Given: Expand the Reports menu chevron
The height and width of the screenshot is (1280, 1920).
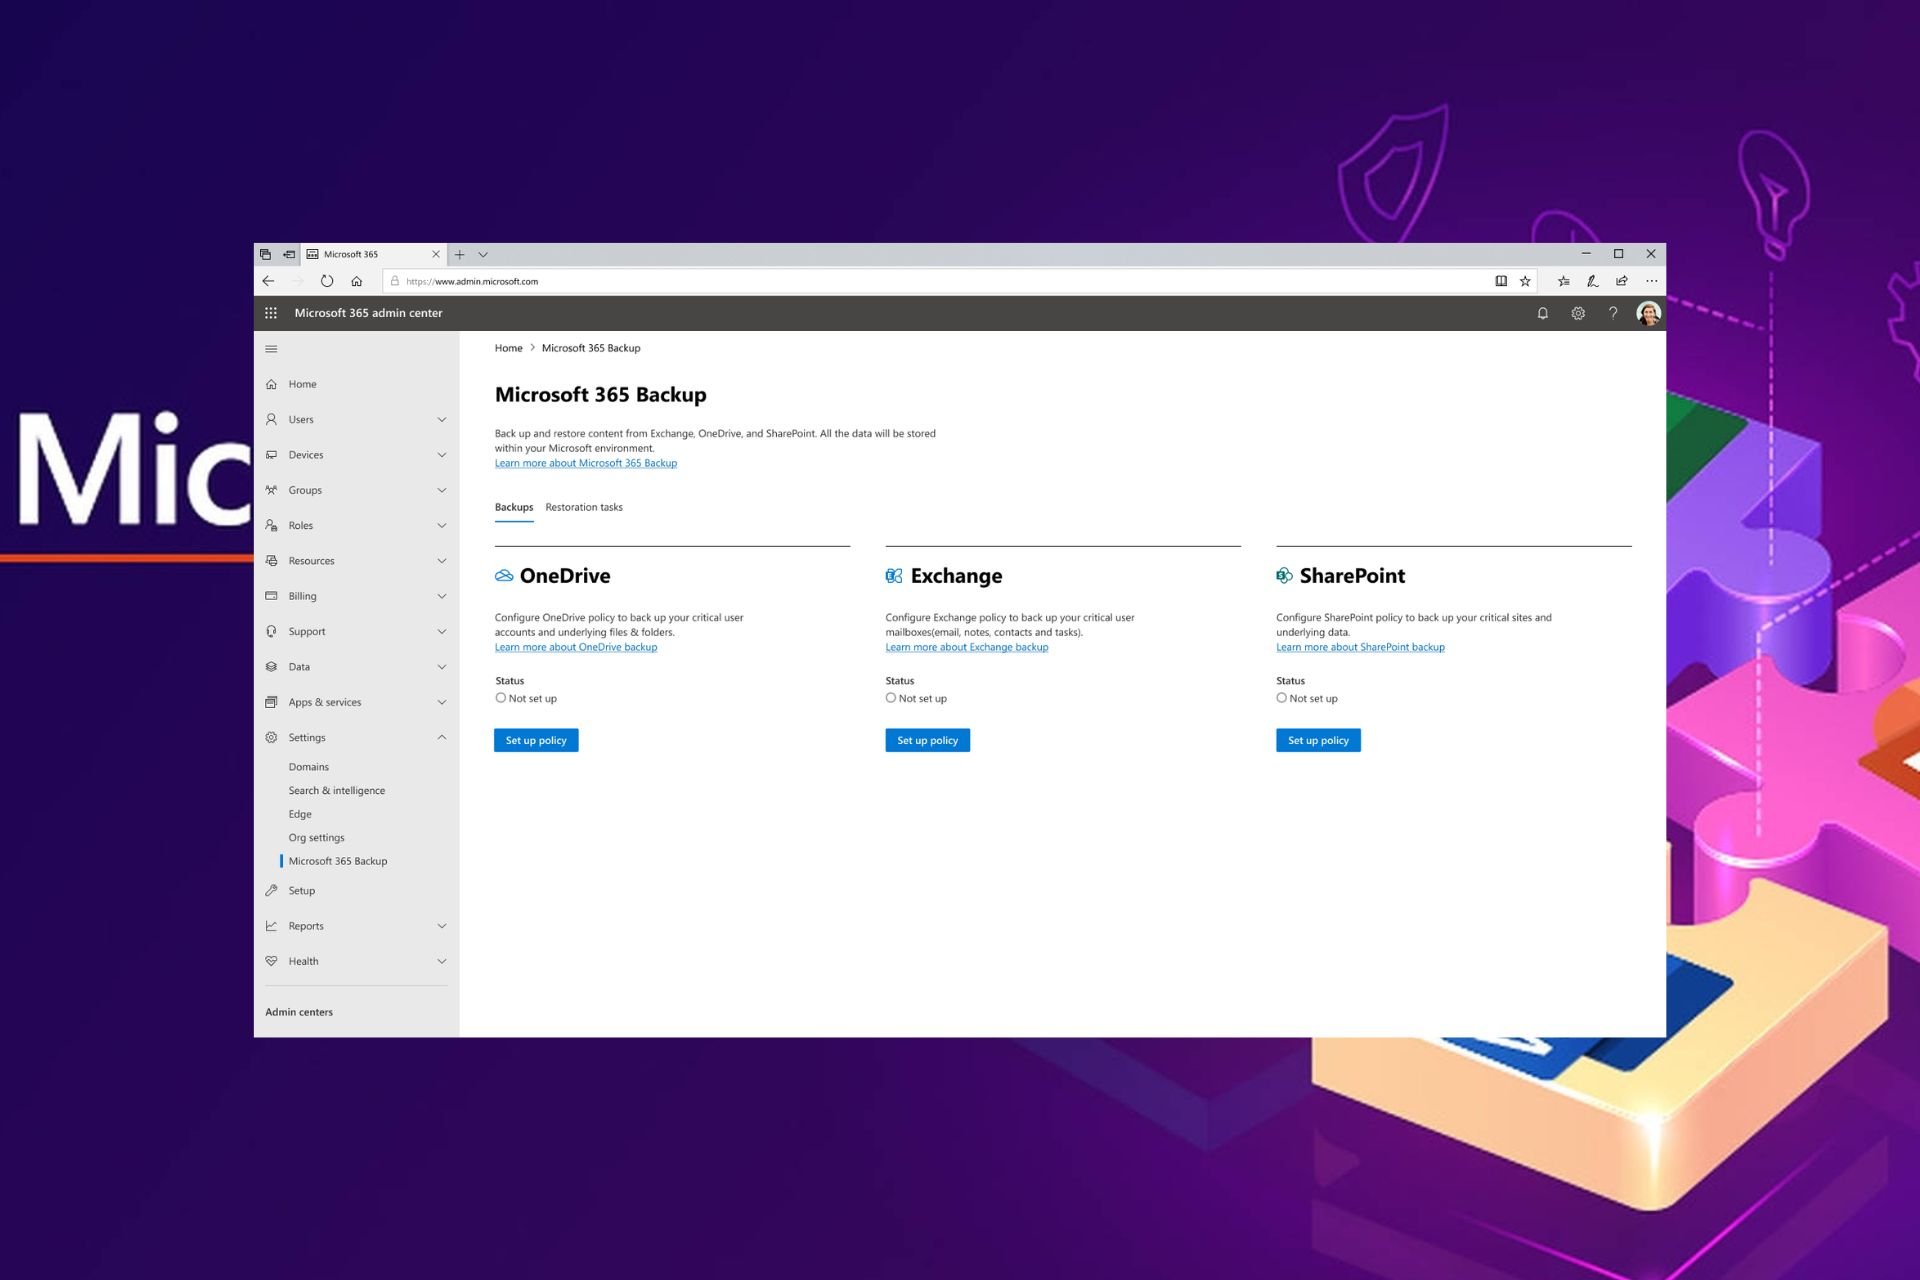Looking at the screenshot, I should (442, 926).
